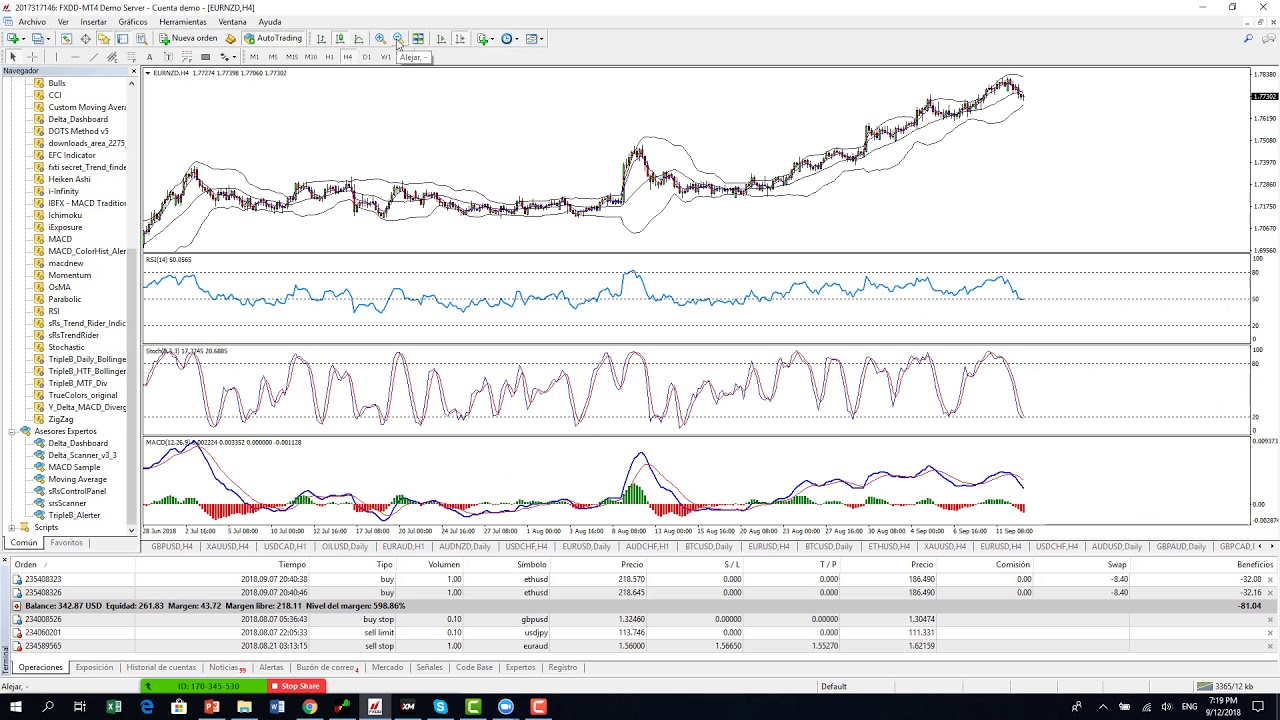
Task: Collapse the Asesores Expertos tree node
Action: tap(12, 431)
